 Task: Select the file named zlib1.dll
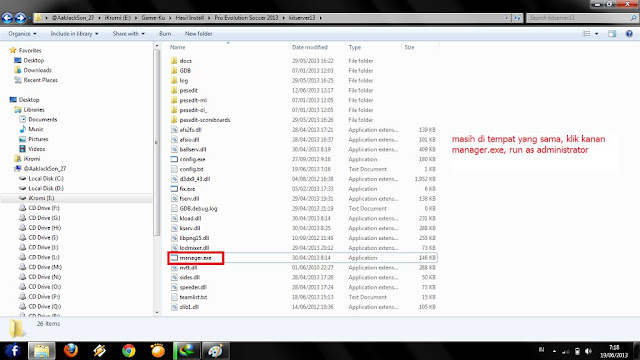tap(189, 307)
